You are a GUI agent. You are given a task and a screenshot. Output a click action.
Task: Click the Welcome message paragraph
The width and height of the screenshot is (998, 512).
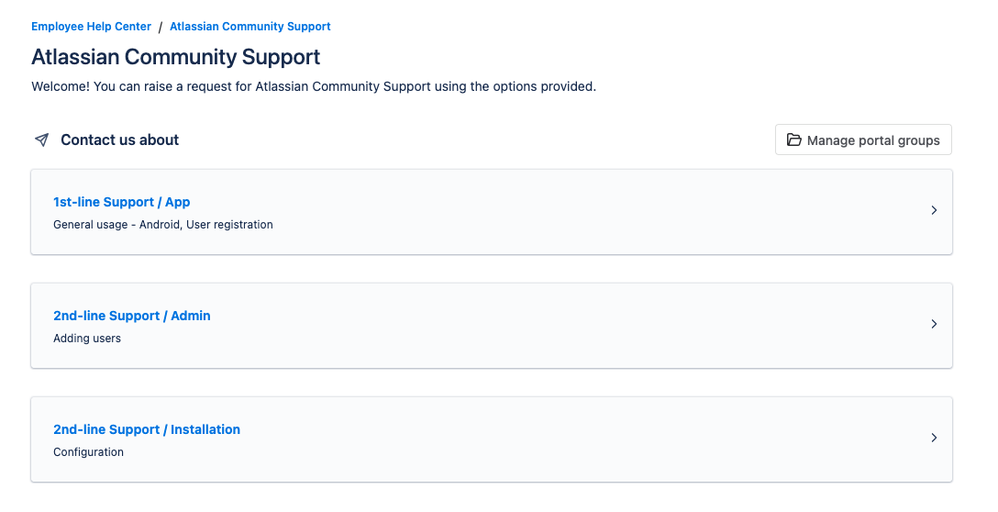coord(313,87)
